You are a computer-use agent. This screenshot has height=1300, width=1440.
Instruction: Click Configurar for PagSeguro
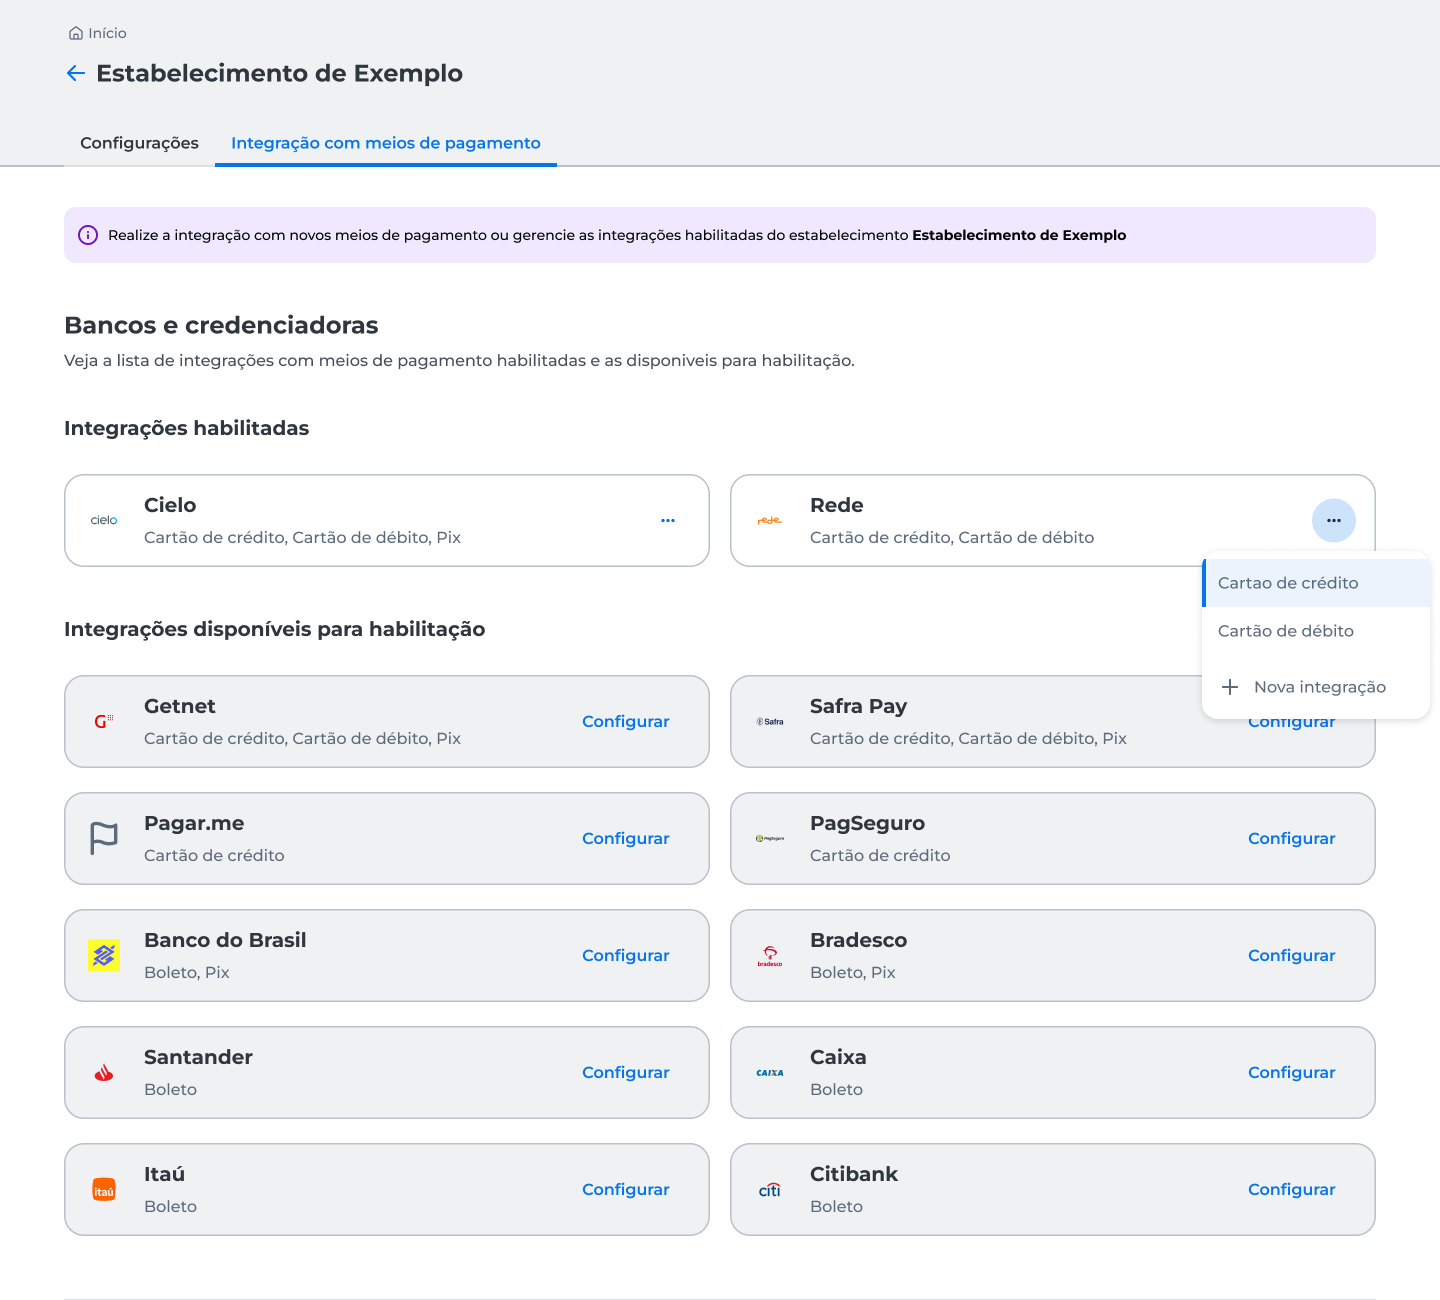click(x=1292, y=838)
